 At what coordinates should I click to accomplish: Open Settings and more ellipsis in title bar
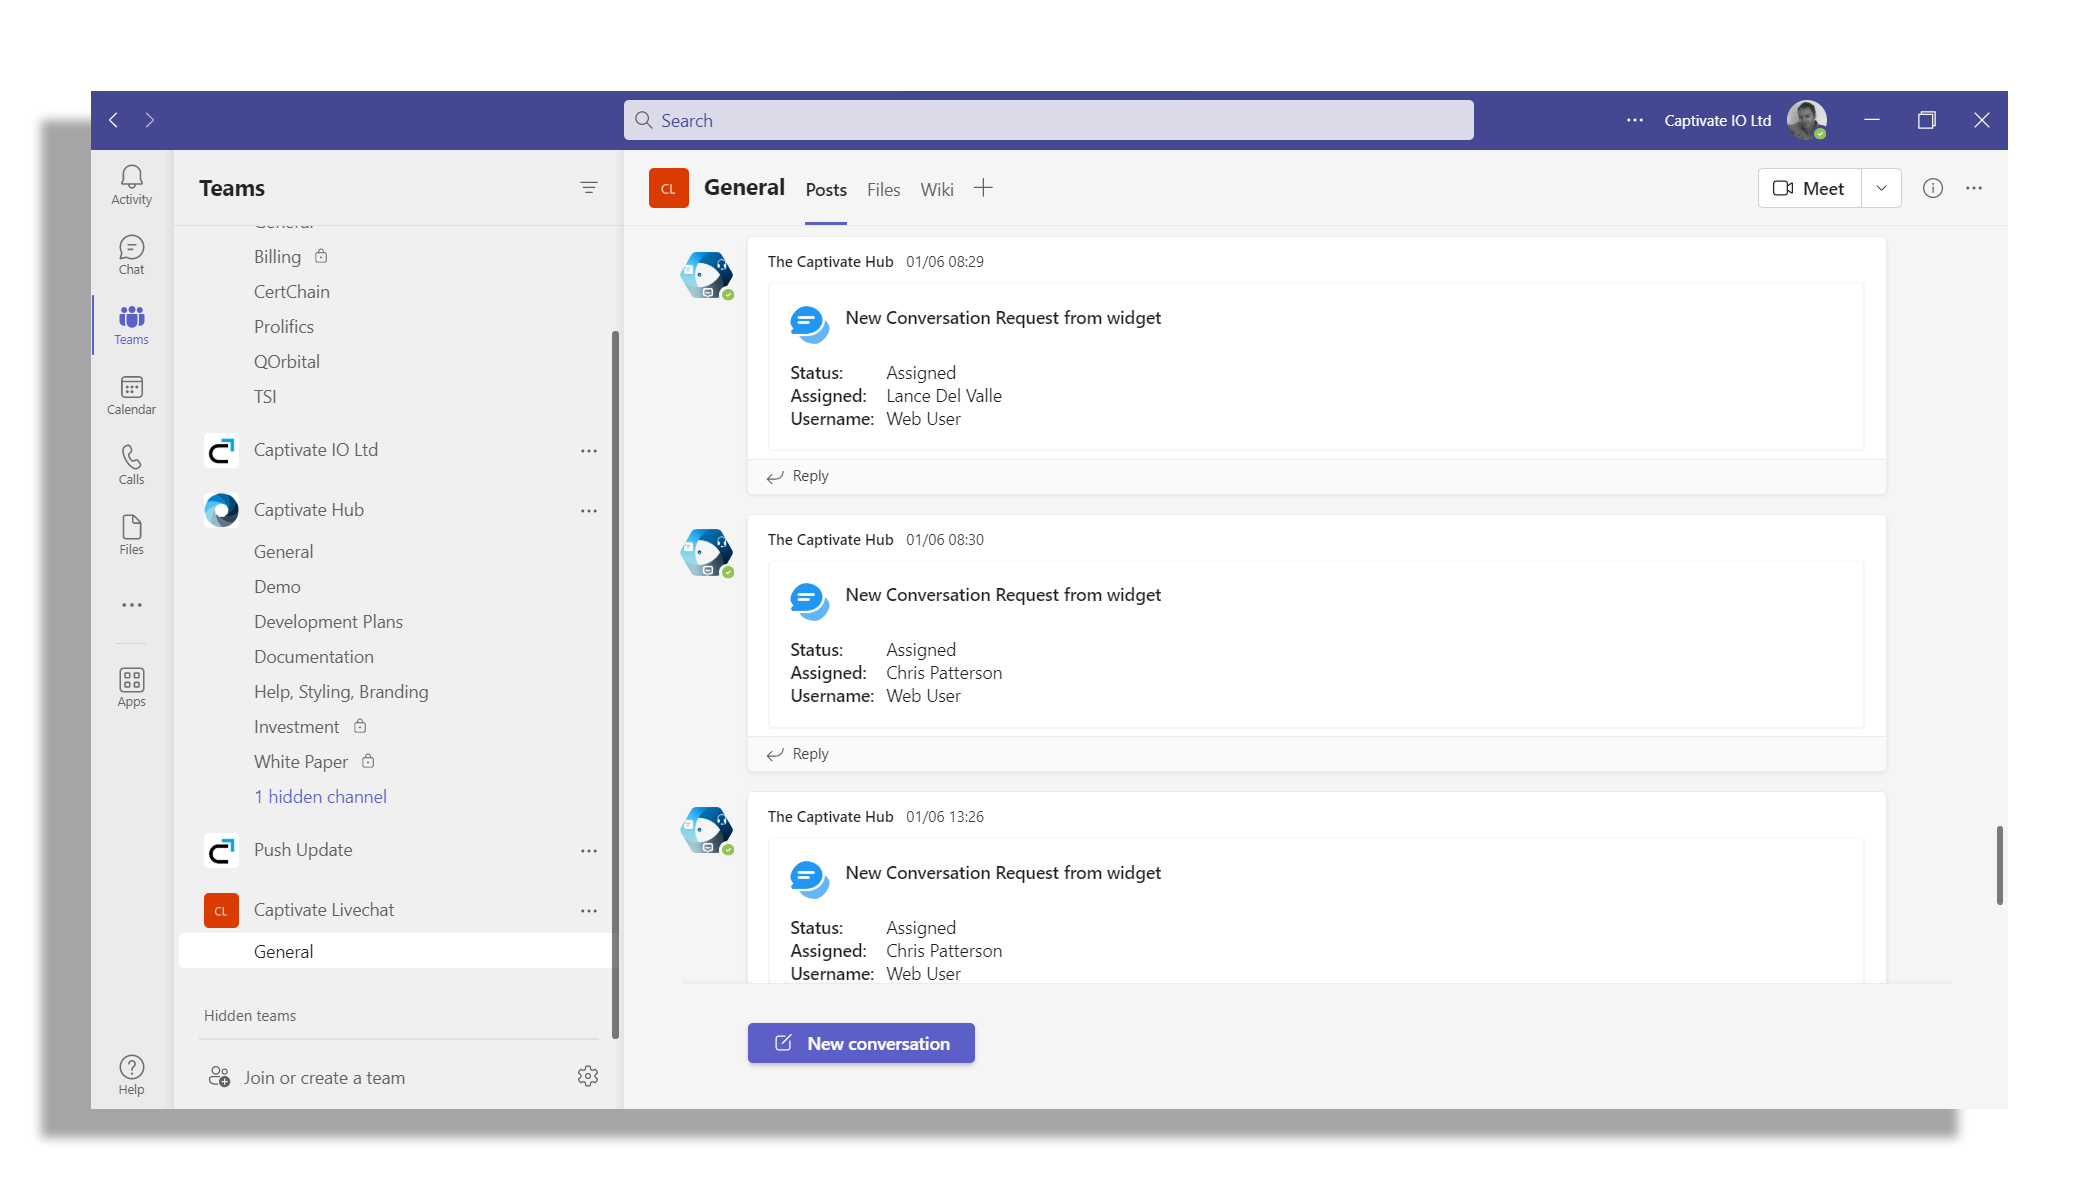coord(1635,120)
